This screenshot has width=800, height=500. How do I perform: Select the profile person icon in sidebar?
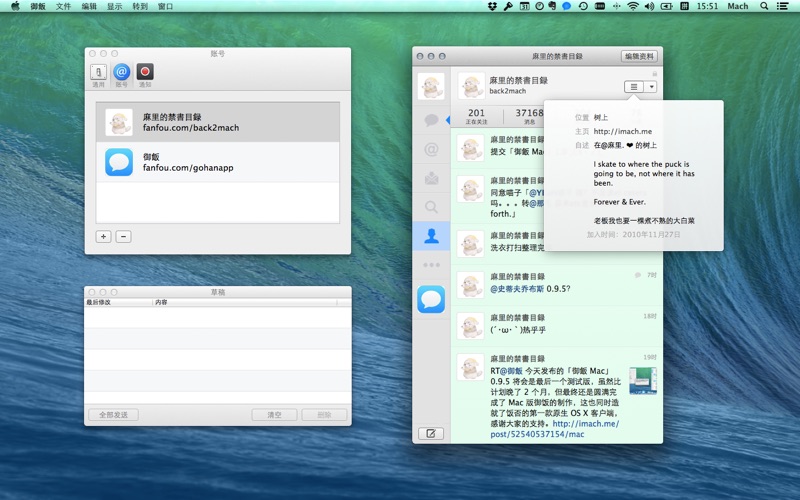[431, 237]
